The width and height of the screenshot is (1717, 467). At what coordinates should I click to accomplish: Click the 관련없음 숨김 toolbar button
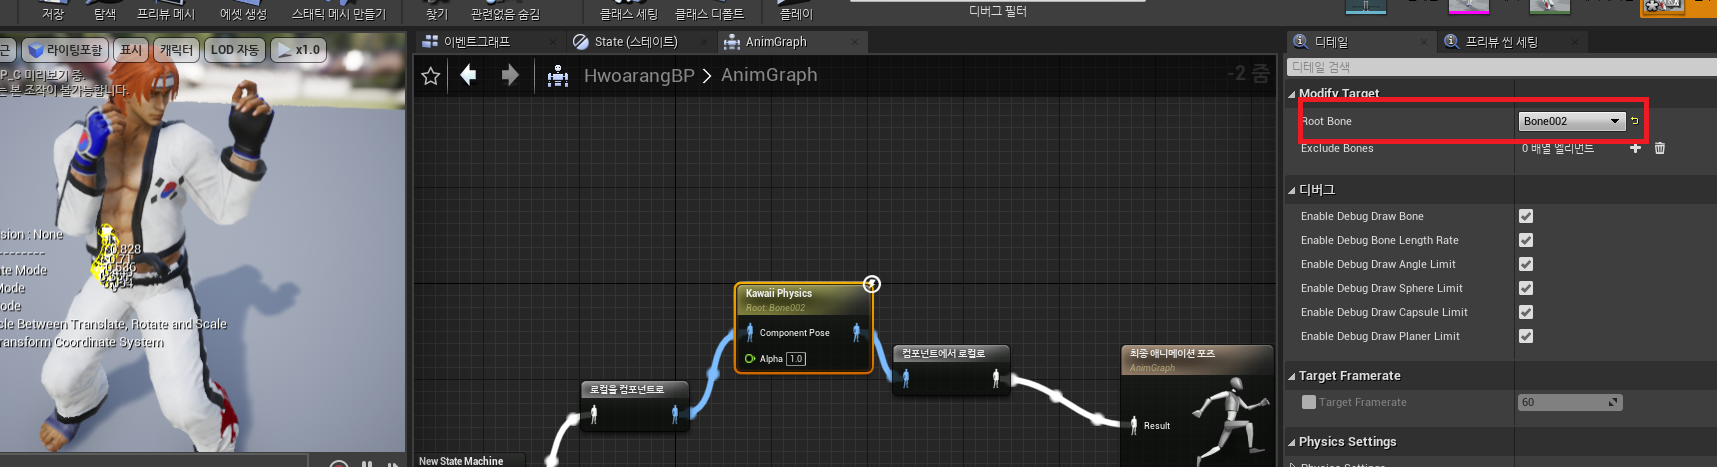pos(505,13)
